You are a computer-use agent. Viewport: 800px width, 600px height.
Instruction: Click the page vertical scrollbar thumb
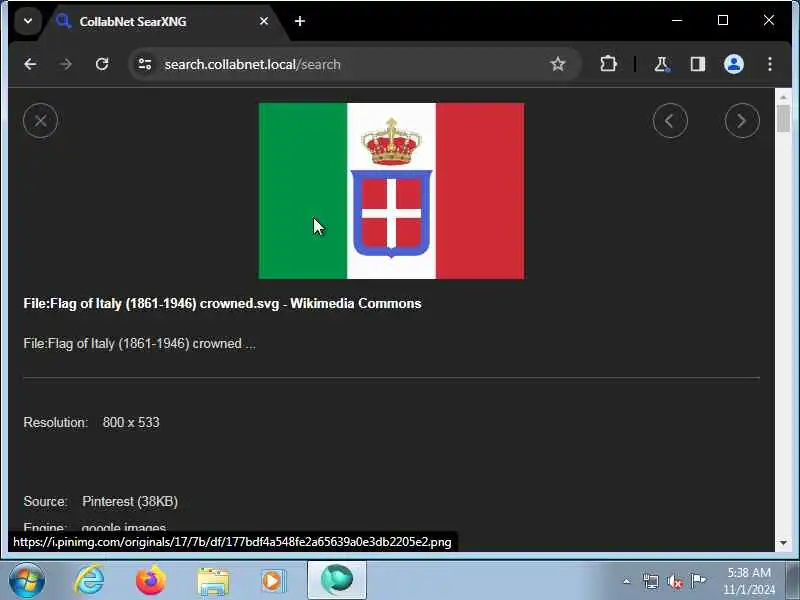(783, 118)
